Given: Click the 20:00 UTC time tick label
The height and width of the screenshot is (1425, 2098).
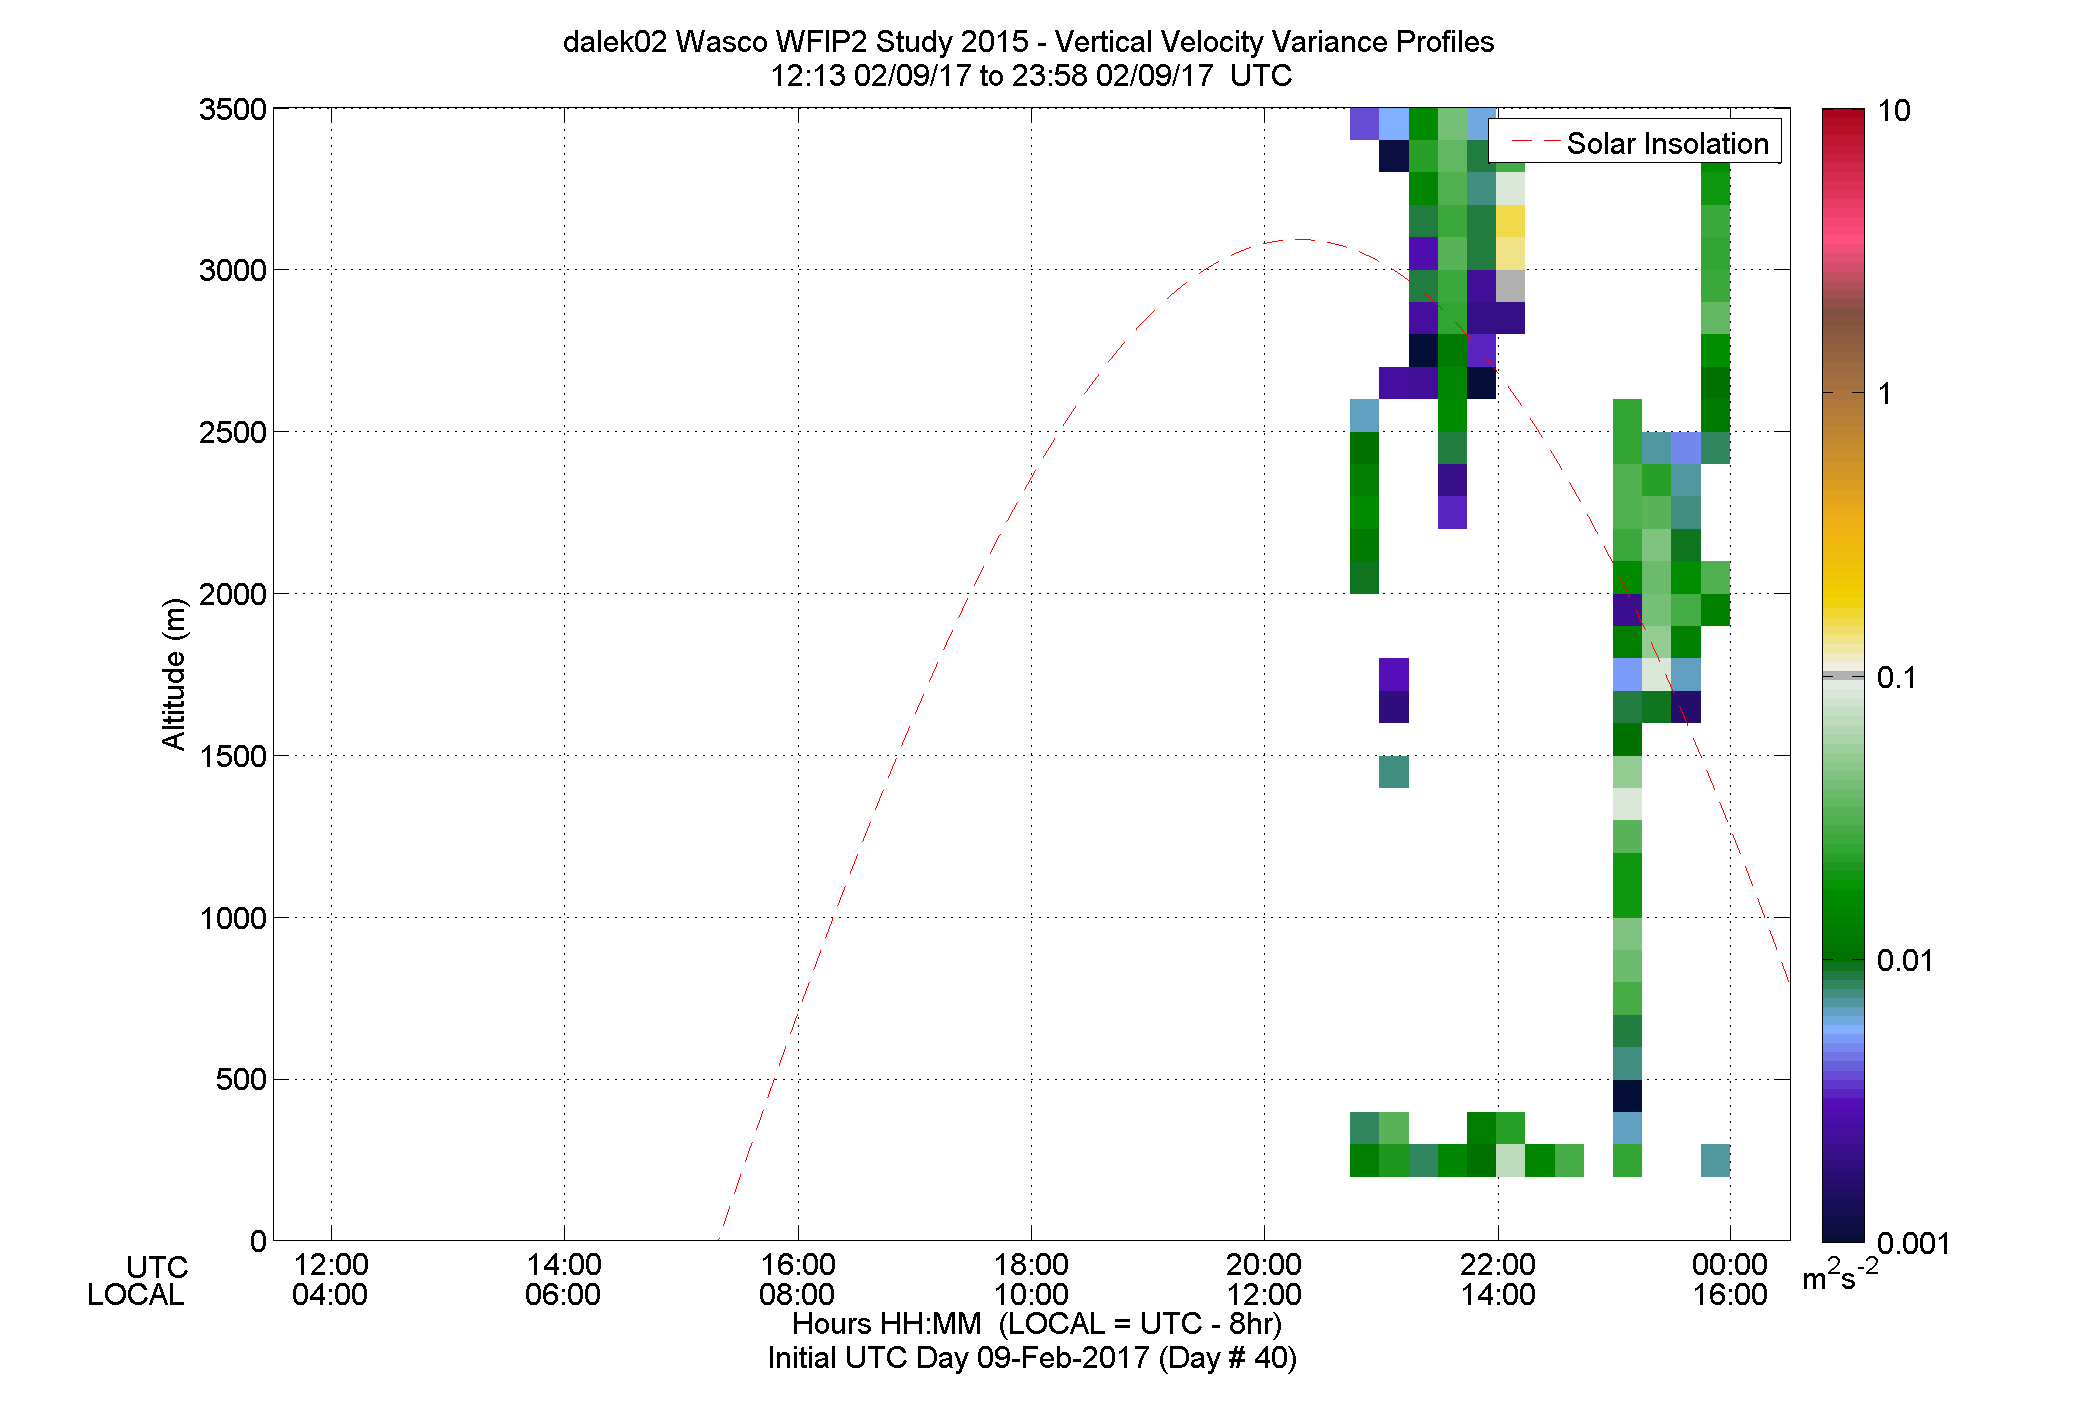Looking at the screenshot, I should [x=1264, y=1265].
